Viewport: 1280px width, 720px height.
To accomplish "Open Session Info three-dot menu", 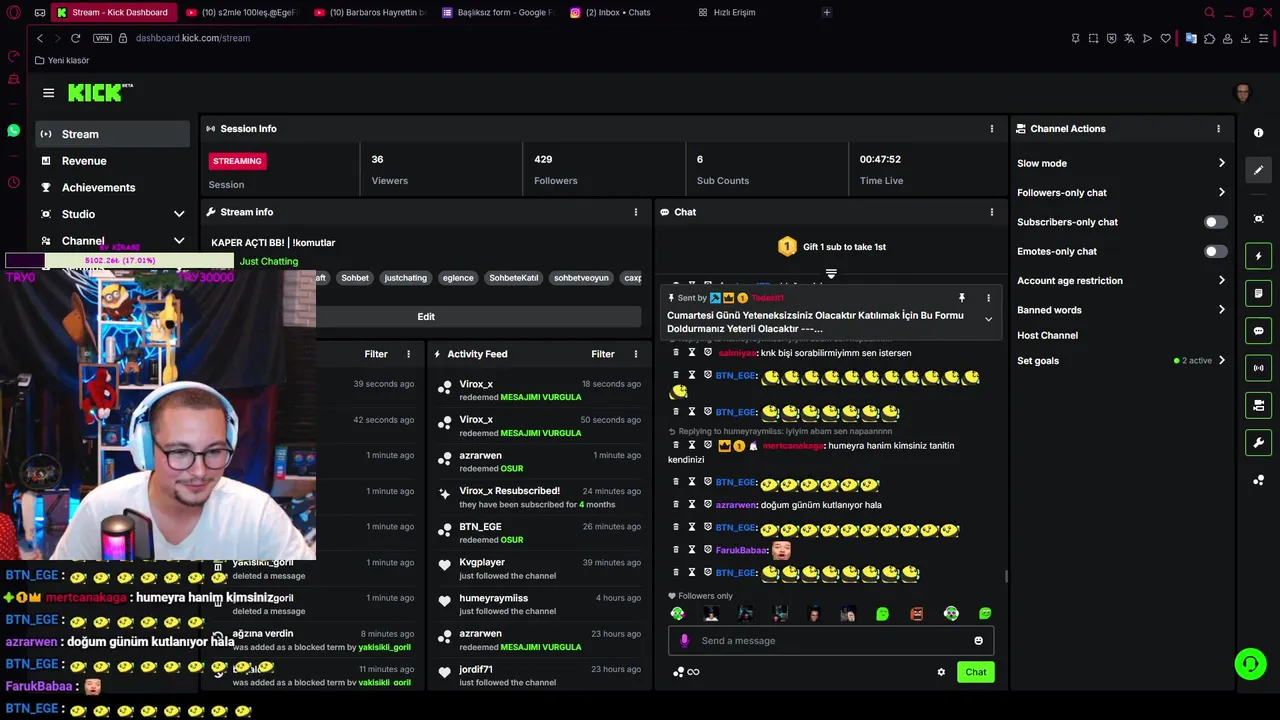I will 992,129.
